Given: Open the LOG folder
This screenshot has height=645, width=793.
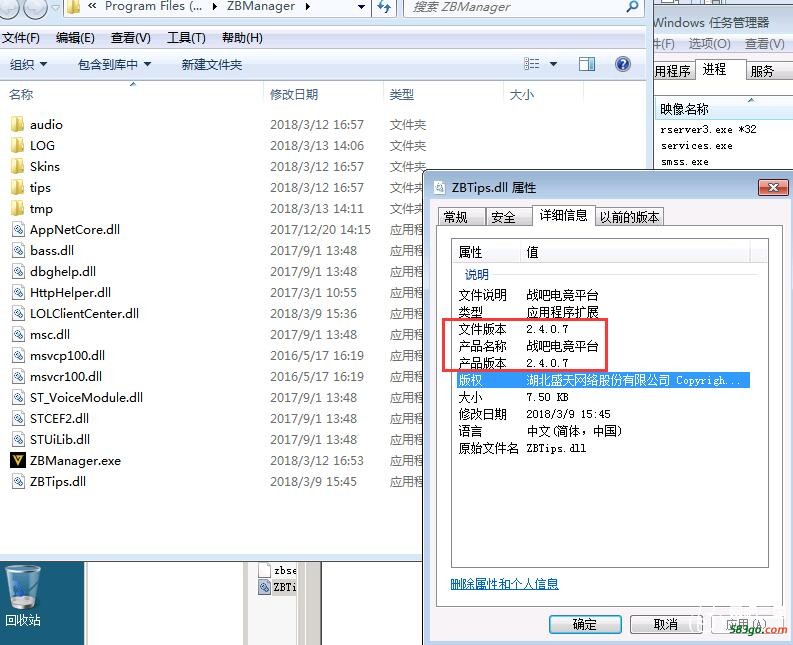Looking at the screenshot, I should (42, 146).
